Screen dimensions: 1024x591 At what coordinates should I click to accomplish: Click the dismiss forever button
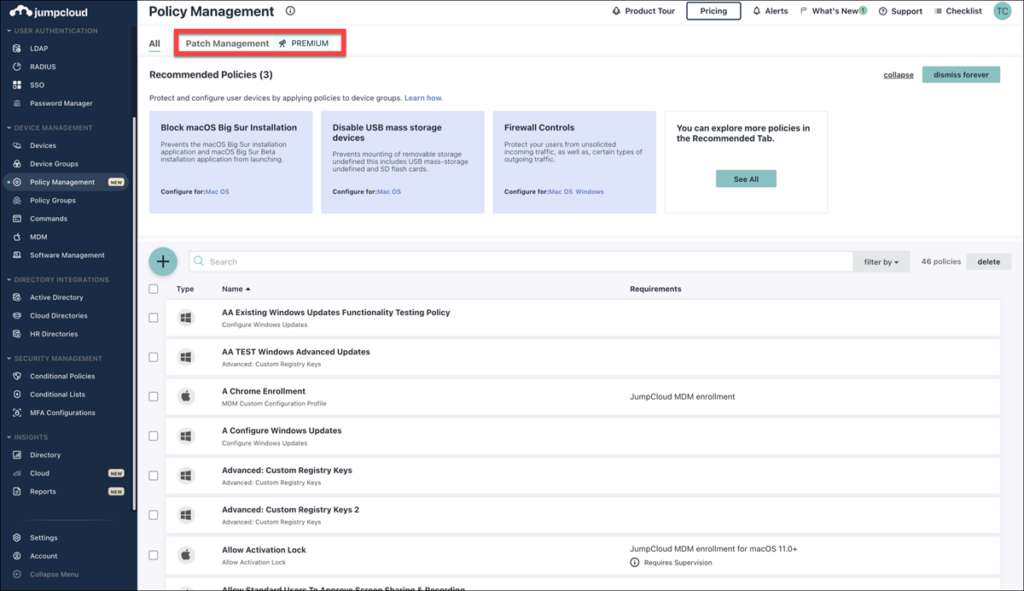pyautogui.click(x=960, y=74)
